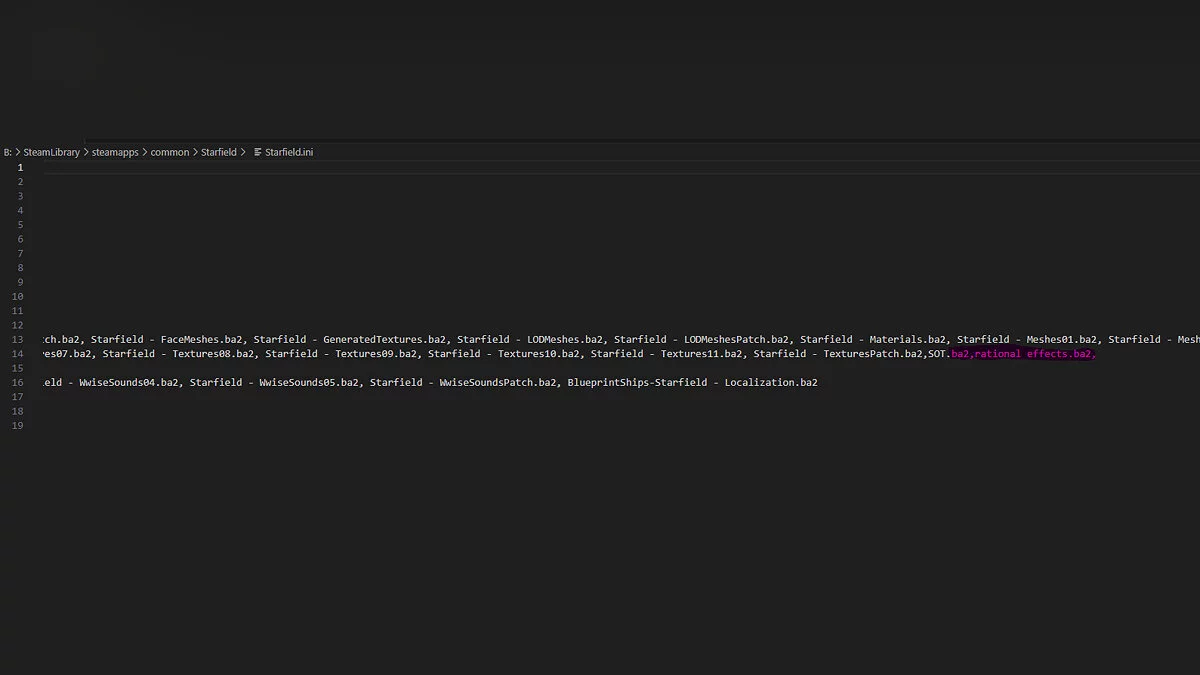
Task: Expand the SteamLibrary breadcrumb folder
Action: pyautogui.click(x=51, y=152)
